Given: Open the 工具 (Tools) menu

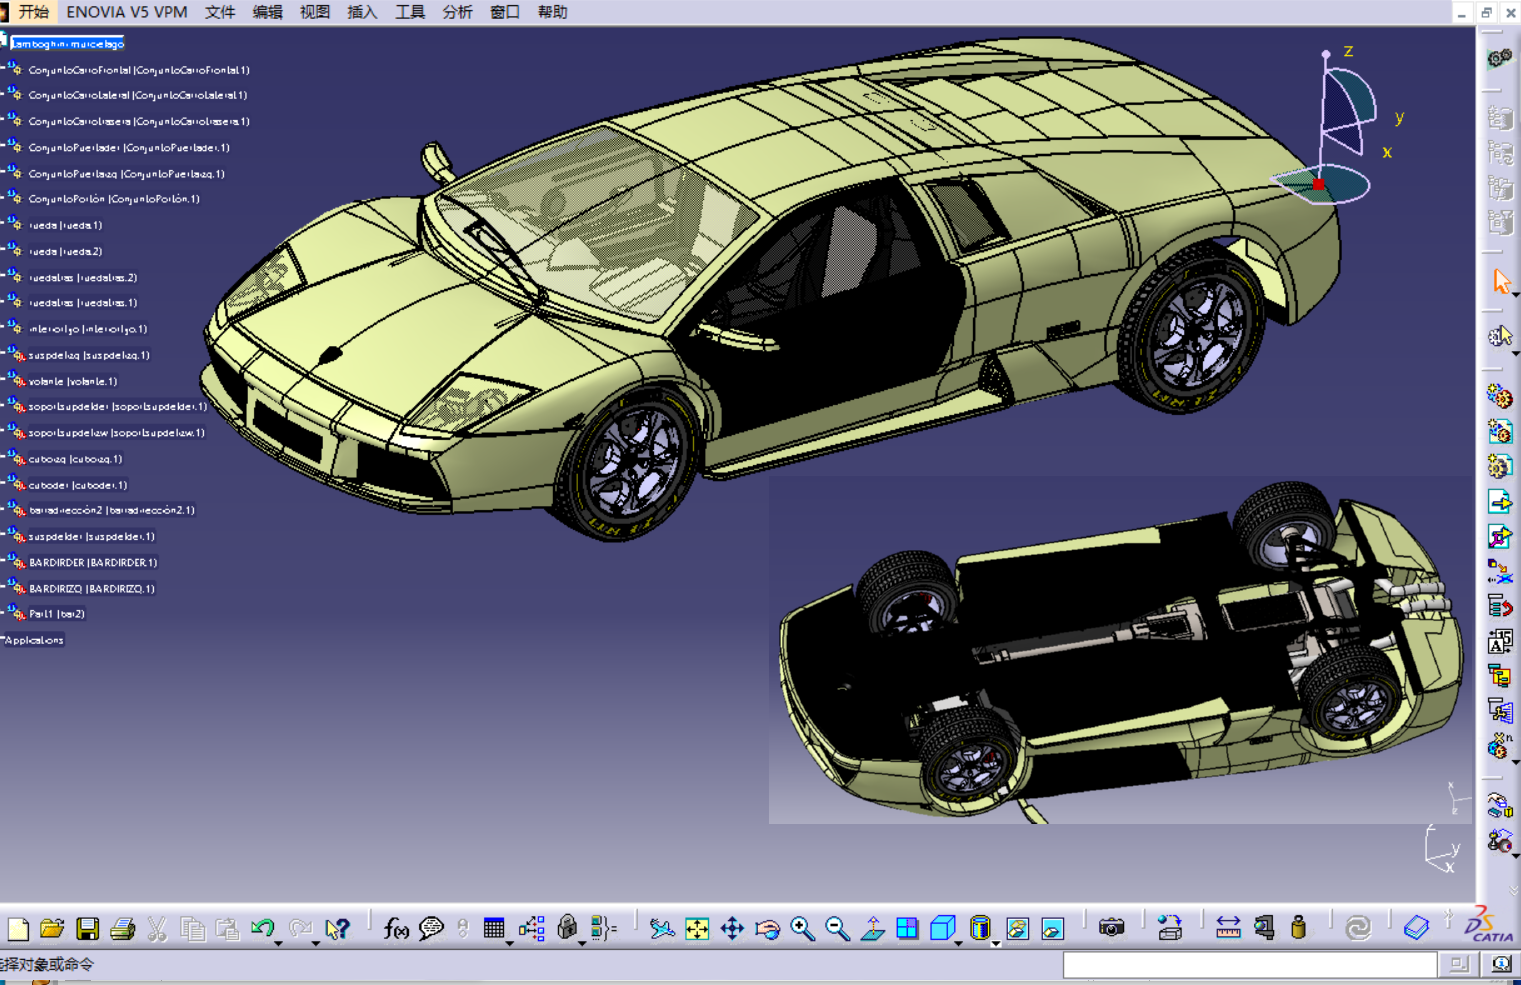Looking at the screenshot, I should [x=410, y=12].
